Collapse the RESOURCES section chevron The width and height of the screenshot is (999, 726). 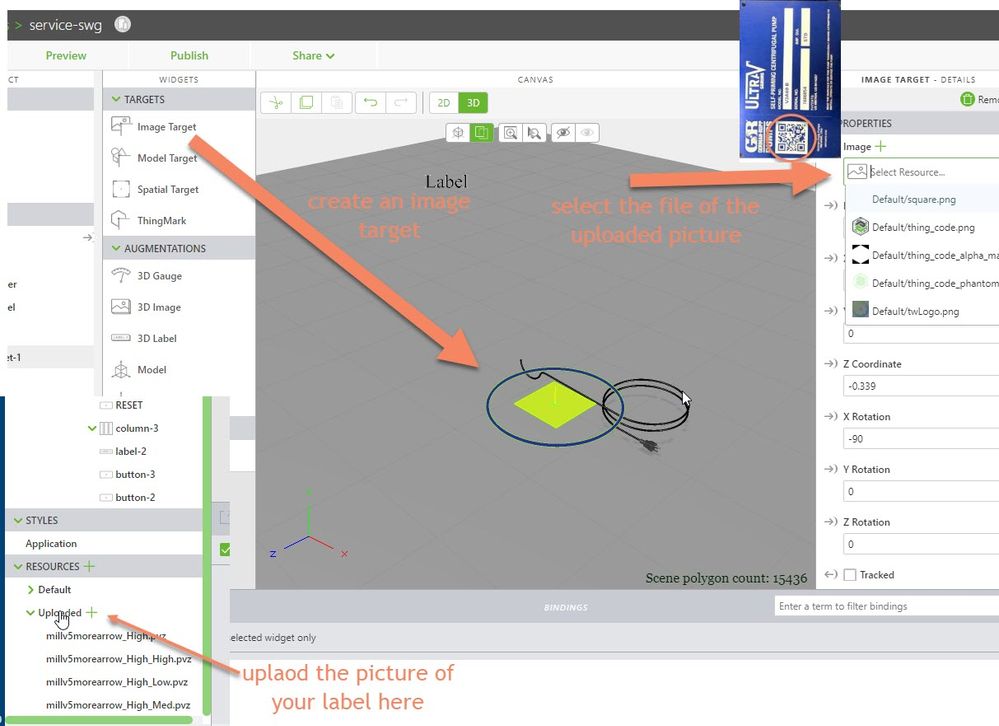17,566
